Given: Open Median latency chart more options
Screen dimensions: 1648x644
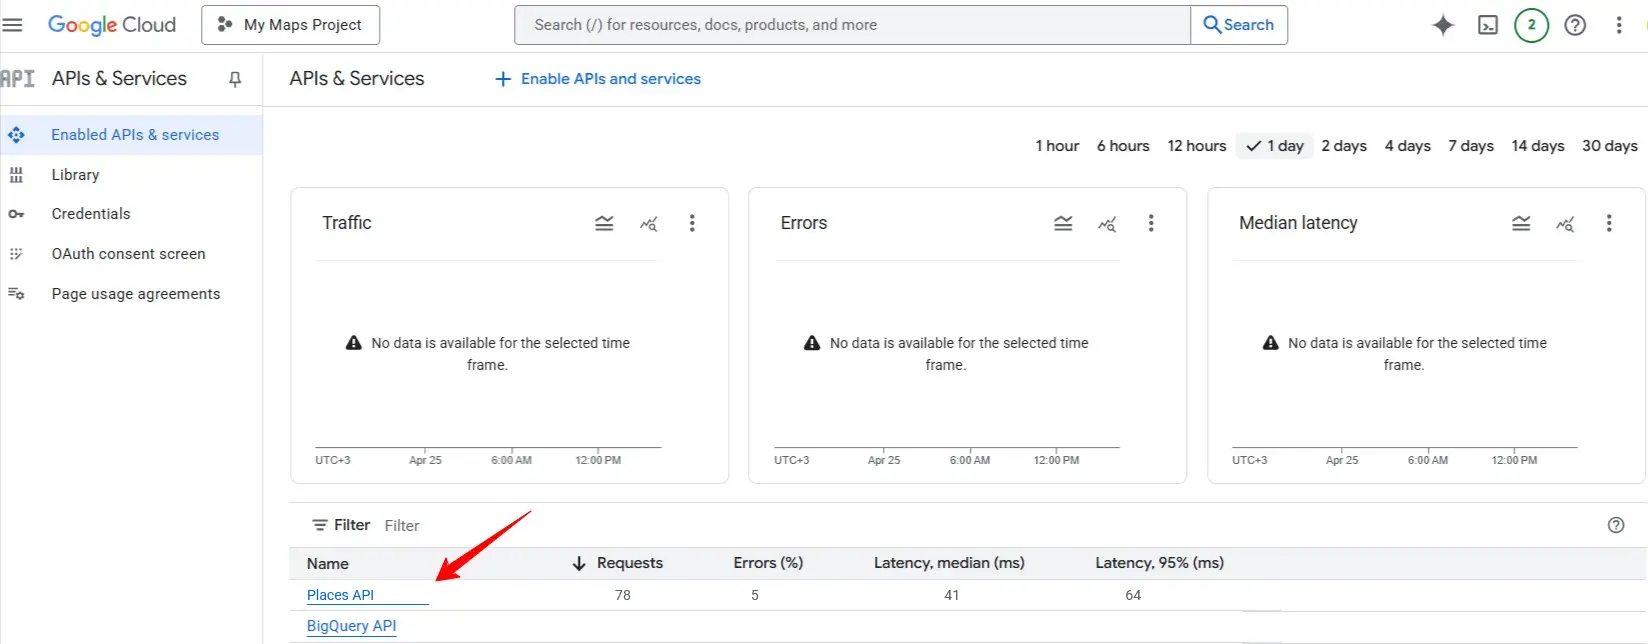Looking at the screenshot, I should tap(1609, 223).
